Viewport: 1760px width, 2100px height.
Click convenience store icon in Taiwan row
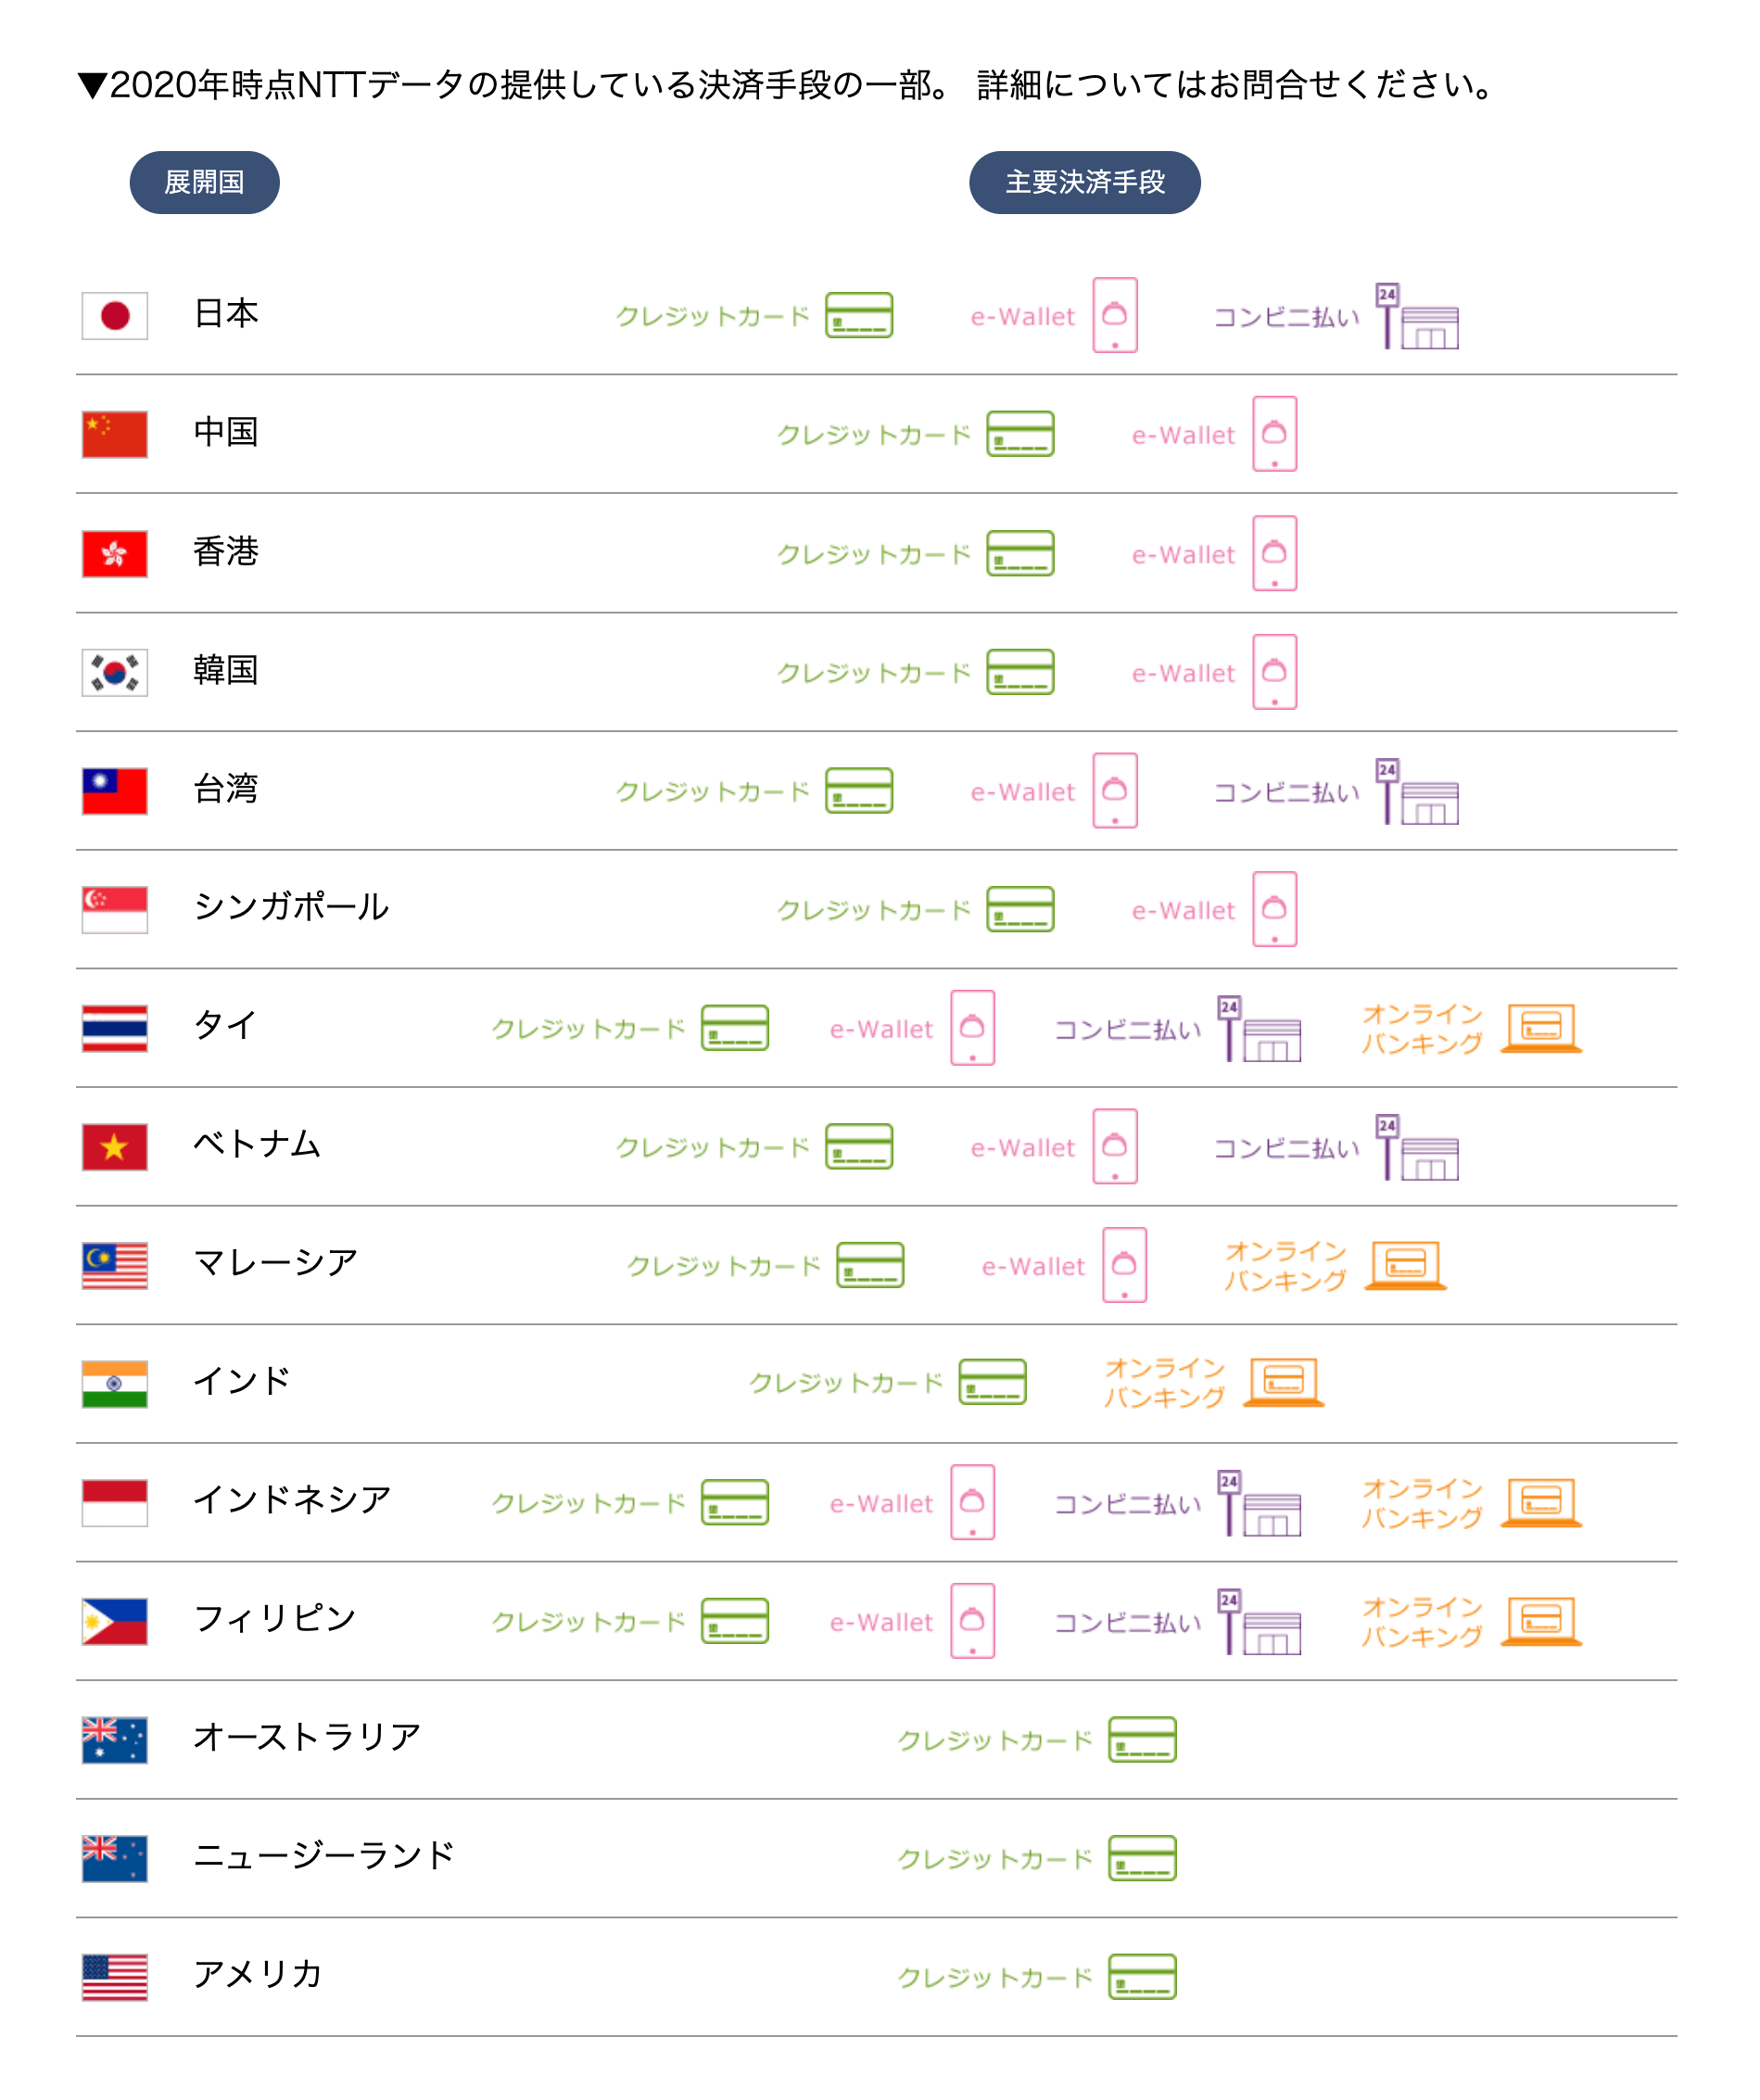[1418, 791]
